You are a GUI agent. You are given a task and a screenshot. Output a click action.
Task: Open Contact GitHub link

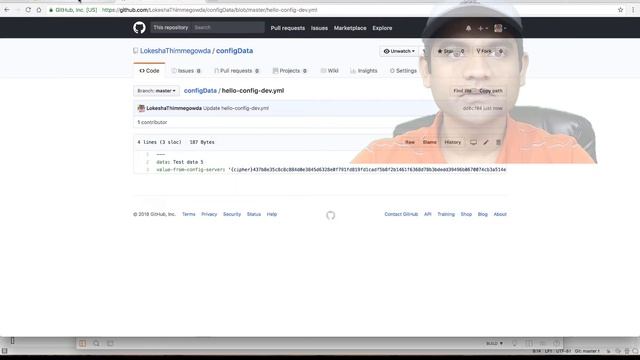pos(401,214)
